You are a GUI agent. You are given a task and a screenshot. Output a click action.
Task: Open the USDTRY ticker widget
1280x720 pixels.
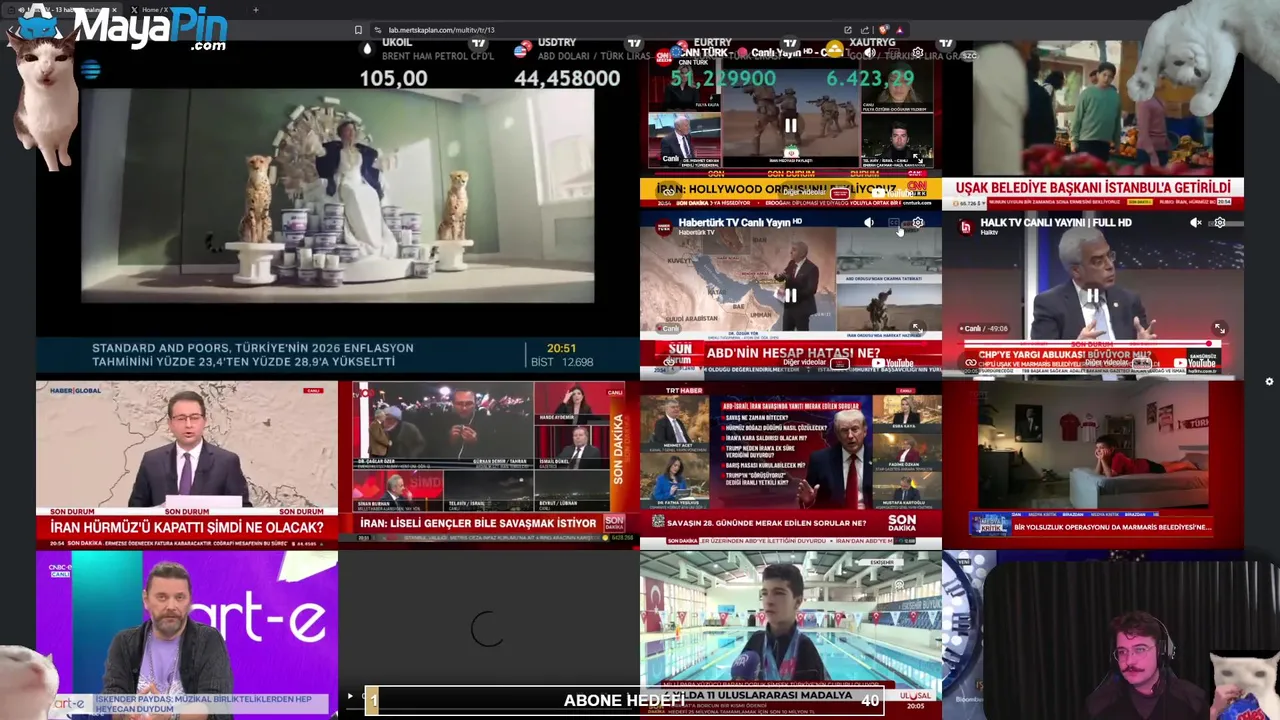580,65
